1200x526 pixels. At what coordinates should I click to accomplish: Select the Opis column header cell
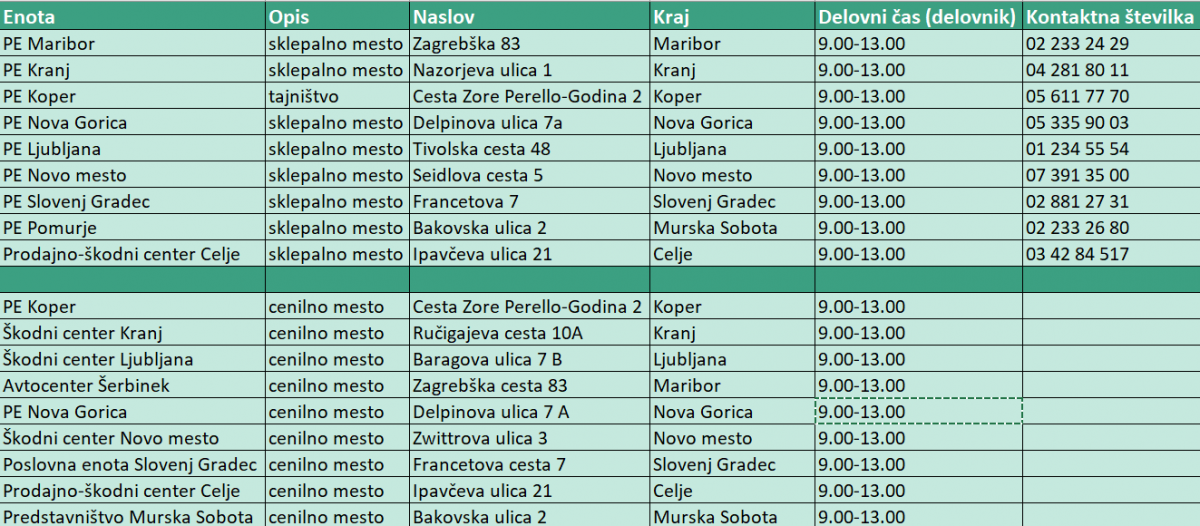pos(337,17)
